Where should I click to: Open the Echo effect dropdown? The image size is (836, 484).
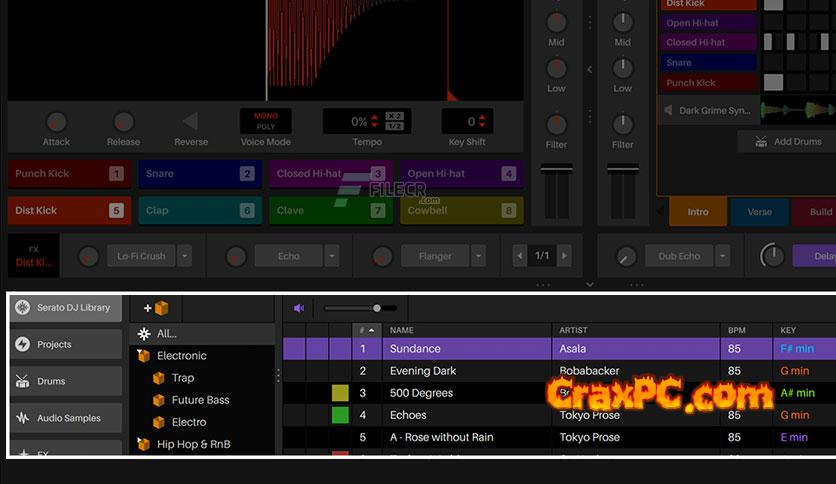pyautogui.click(x=332, y=256)
